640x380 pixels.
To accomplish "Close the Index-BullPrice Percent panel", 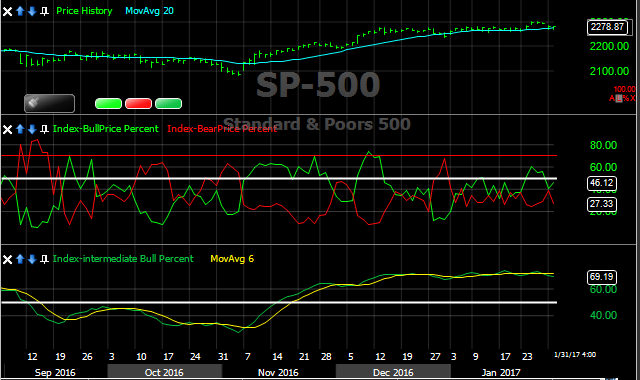I will pos(7,129).
